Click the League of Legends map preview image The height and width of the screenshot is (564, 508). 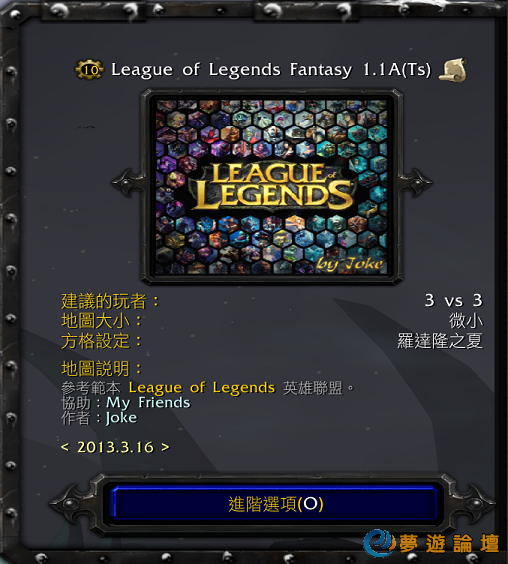click(272, 187)
